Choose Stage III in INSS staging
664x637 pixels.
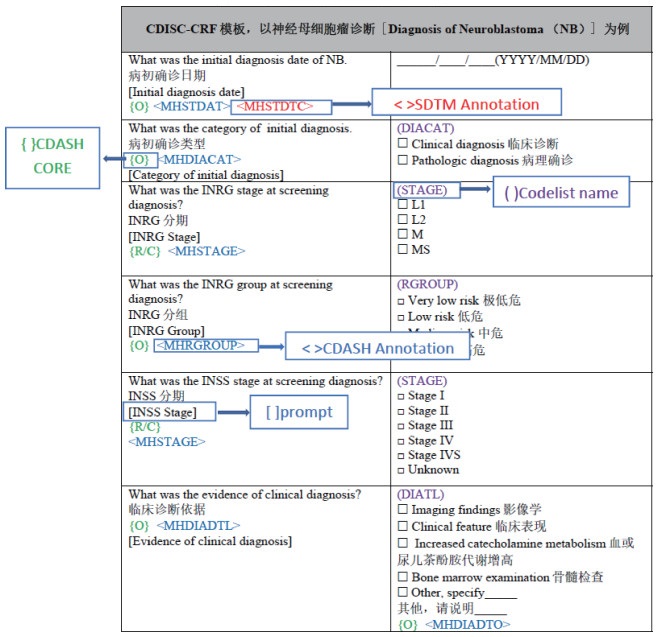402,426
